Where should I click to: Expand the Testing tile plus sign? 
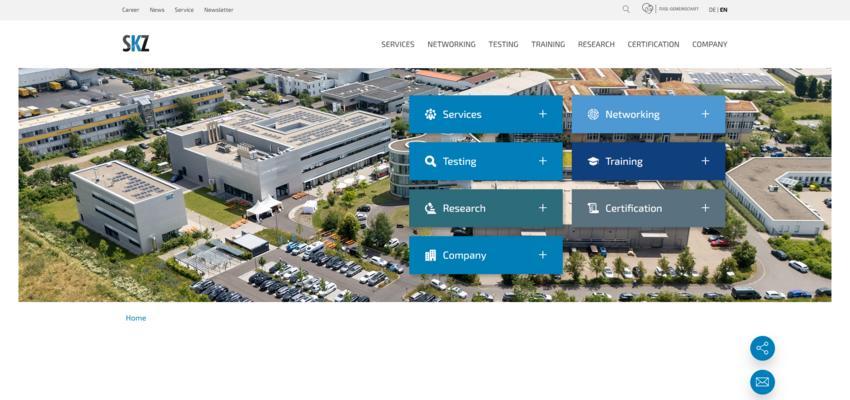tap(543, 161)
